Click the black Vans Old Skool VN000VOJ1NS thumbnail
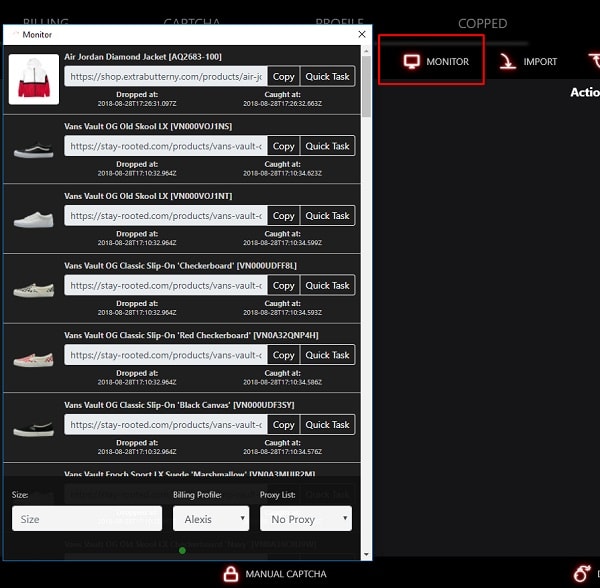The image size is (600, 588). click(x=34, y=150)
